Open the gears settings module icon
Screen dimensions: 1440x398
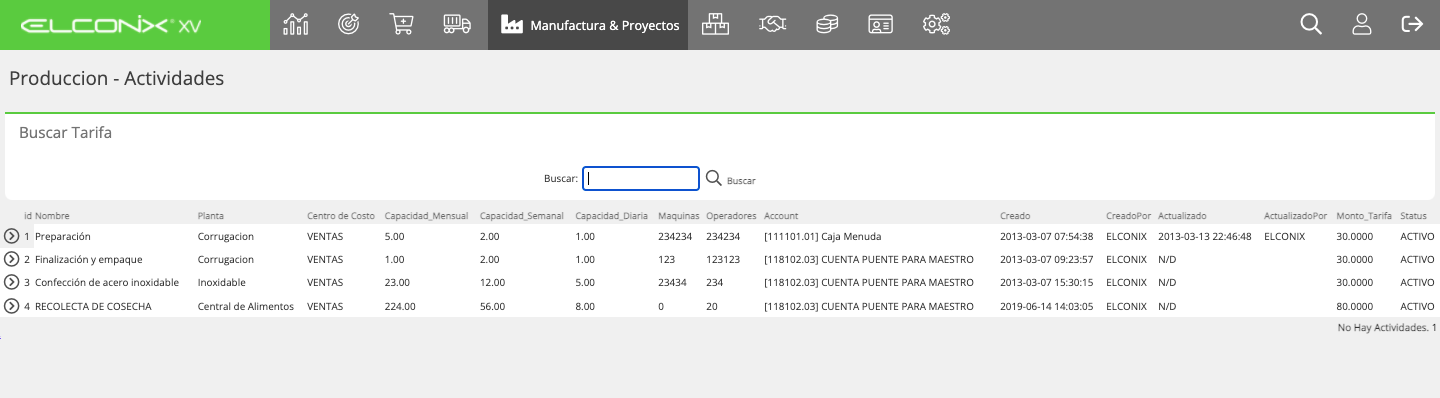936,25
